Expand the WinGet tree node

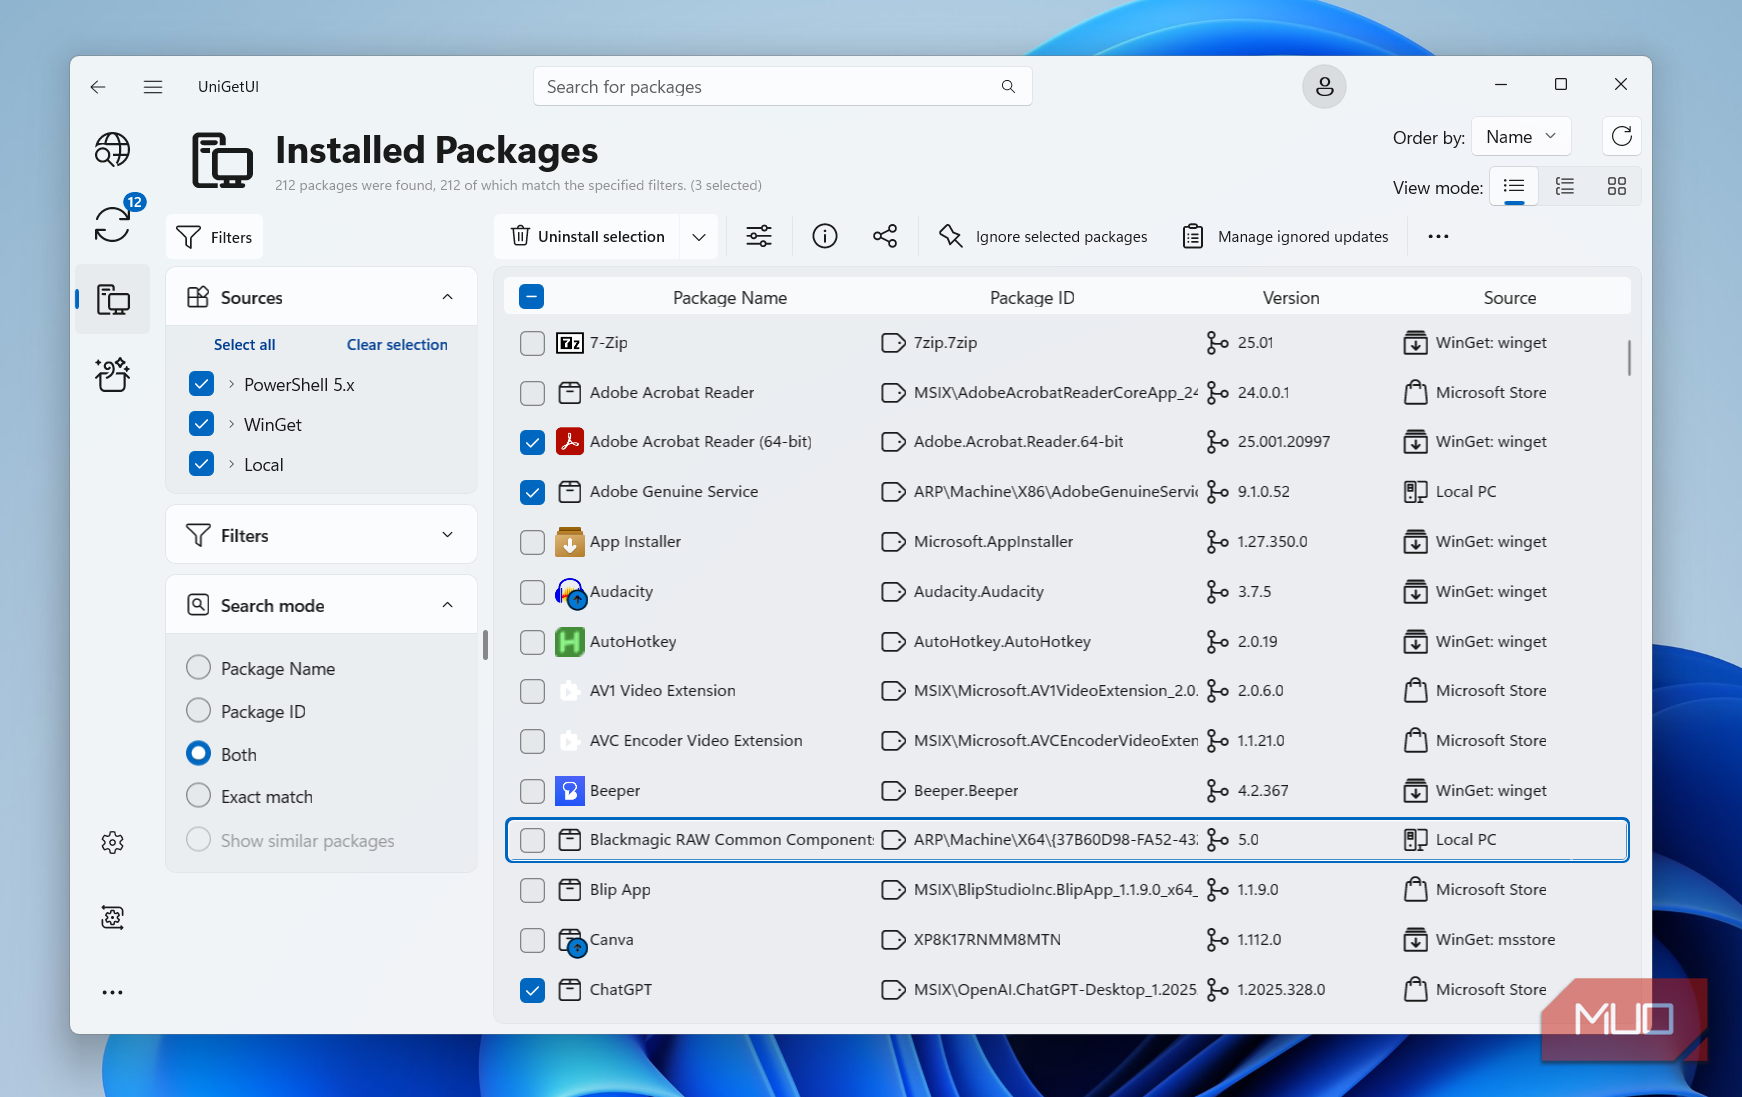231,424
